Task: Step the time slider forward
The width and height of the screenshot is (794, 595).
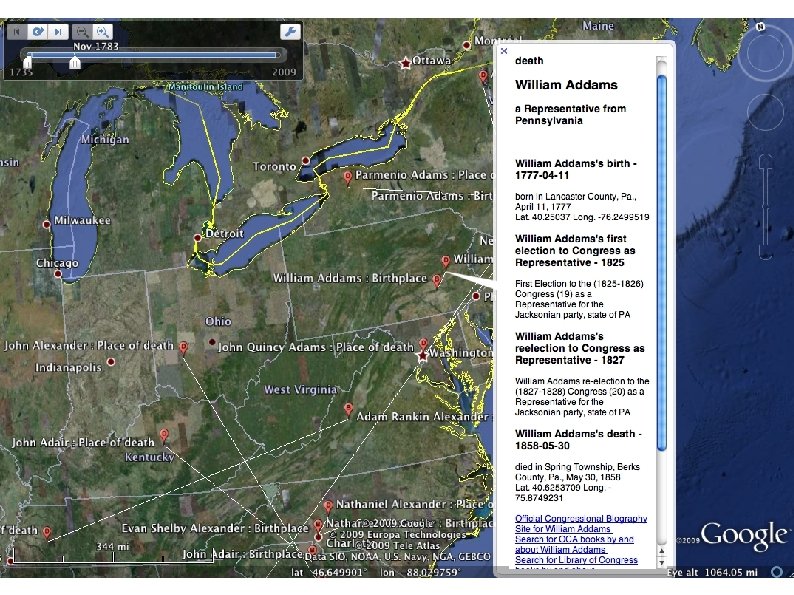Action: pyautogui.click(x=58, y=32)
